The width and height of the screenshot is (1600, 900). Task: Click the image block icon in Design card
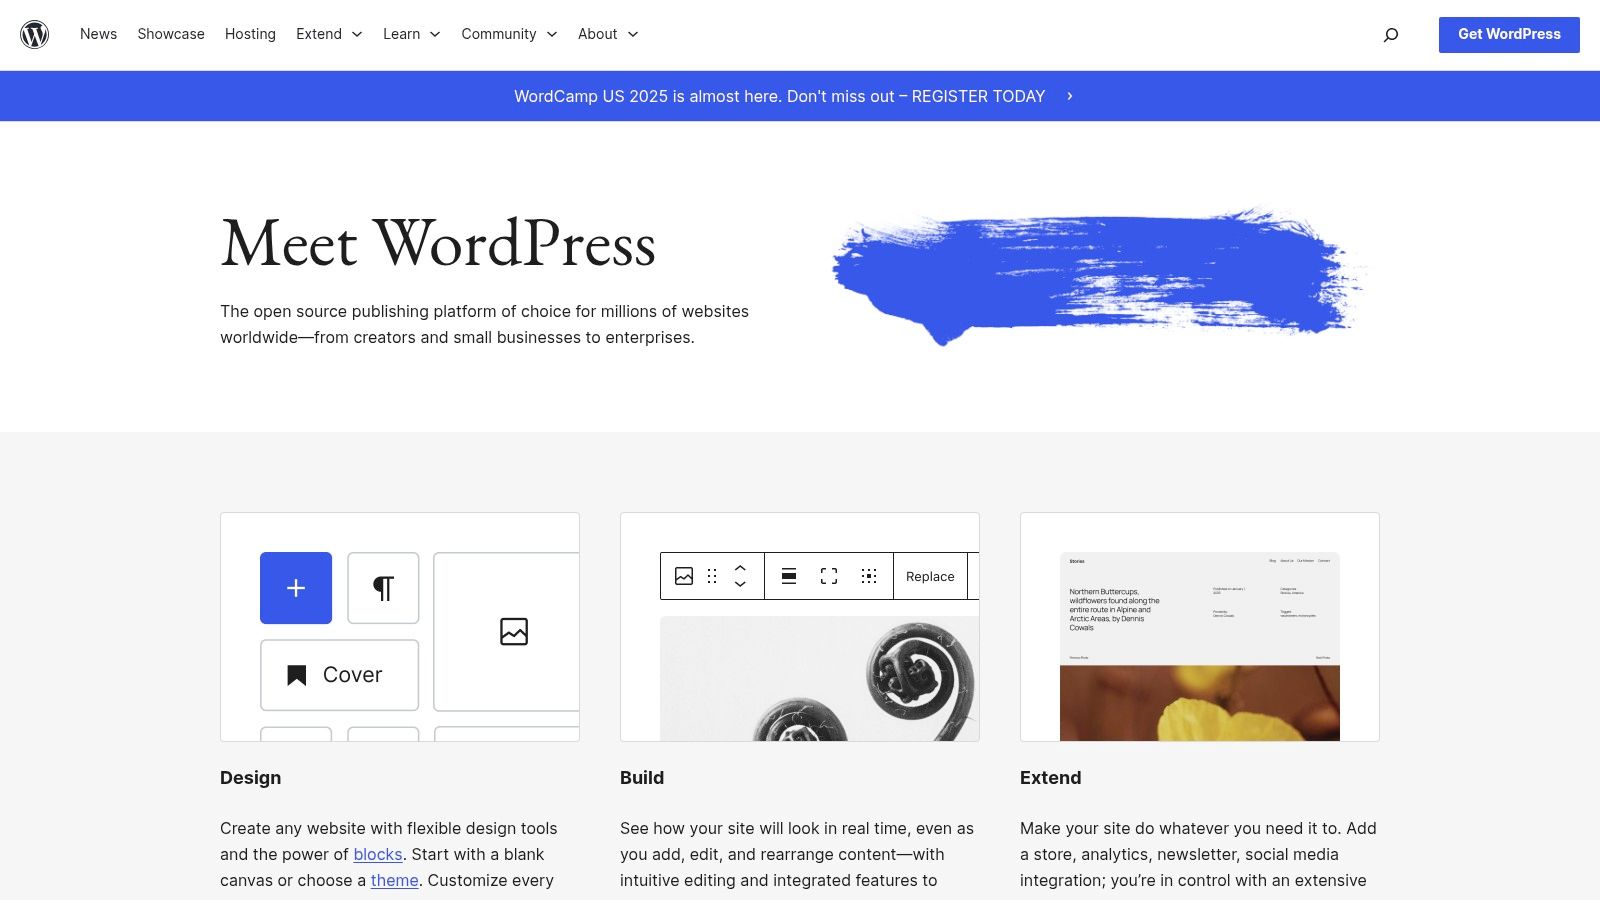(x=514, y=631)
